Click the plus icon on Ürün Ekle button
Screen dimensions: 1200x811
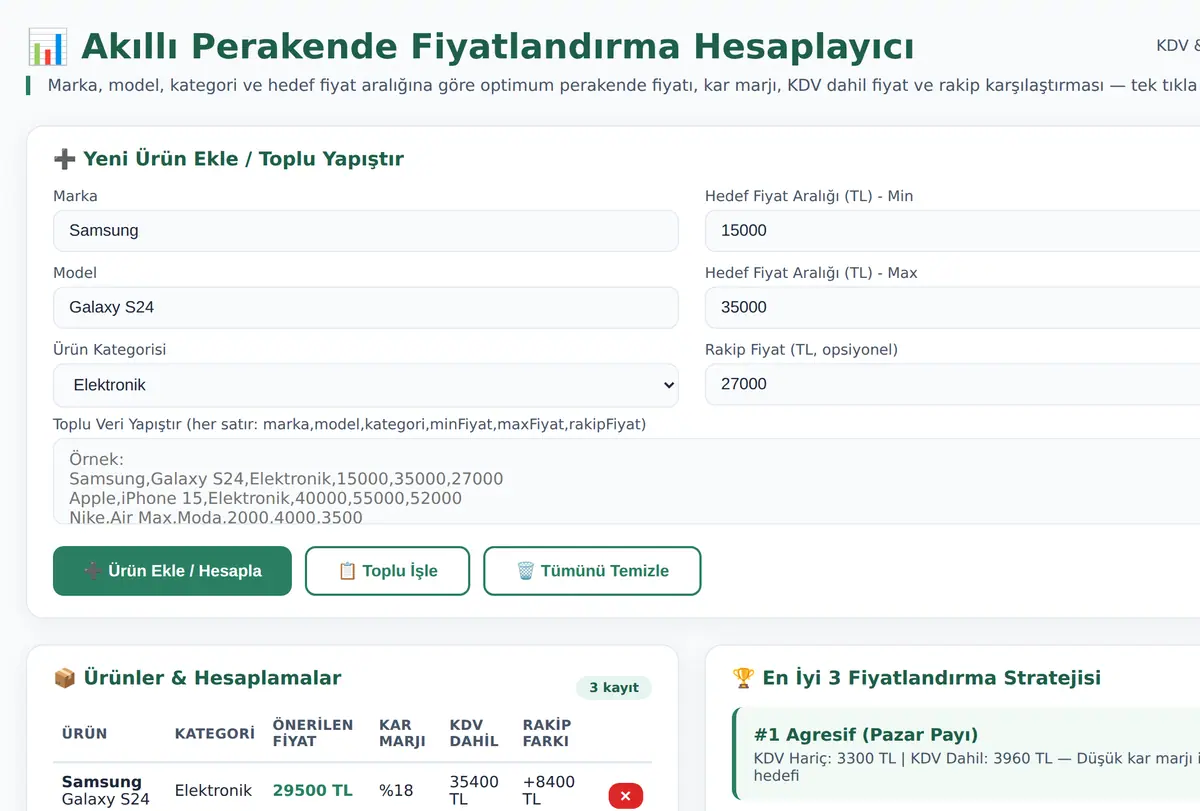93,571
